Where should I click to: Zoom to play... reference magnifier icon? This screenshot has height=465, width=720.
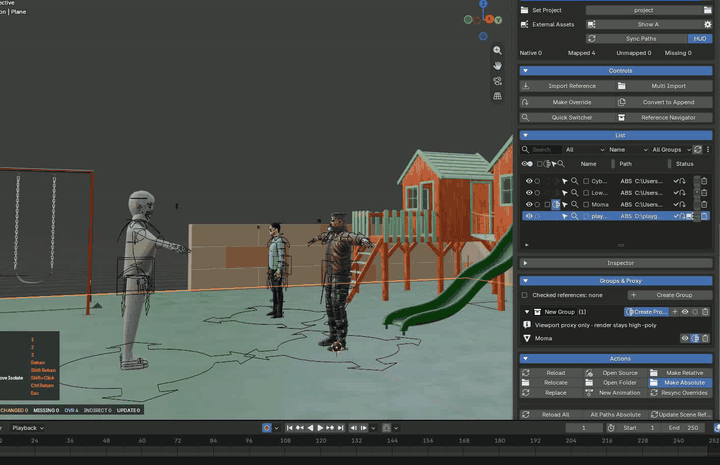click(574, 216)
